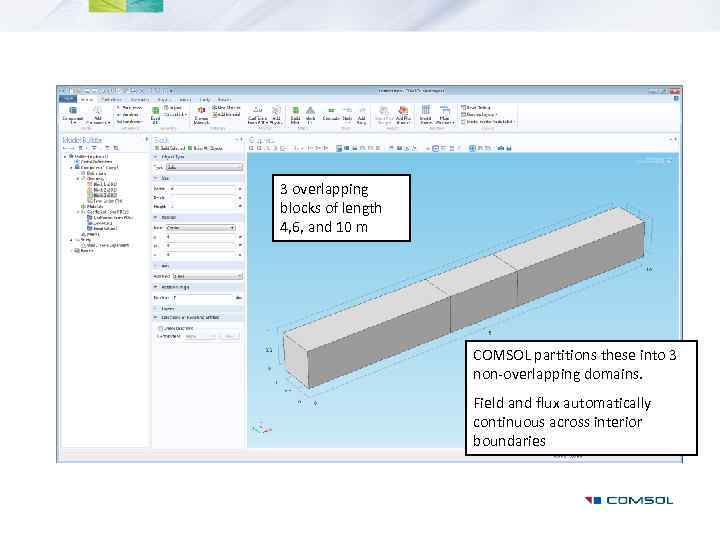This screenshot has width=720, height=540.
Task: Collapse the Rotation Angle section header
Action: [x=198, y=287]
